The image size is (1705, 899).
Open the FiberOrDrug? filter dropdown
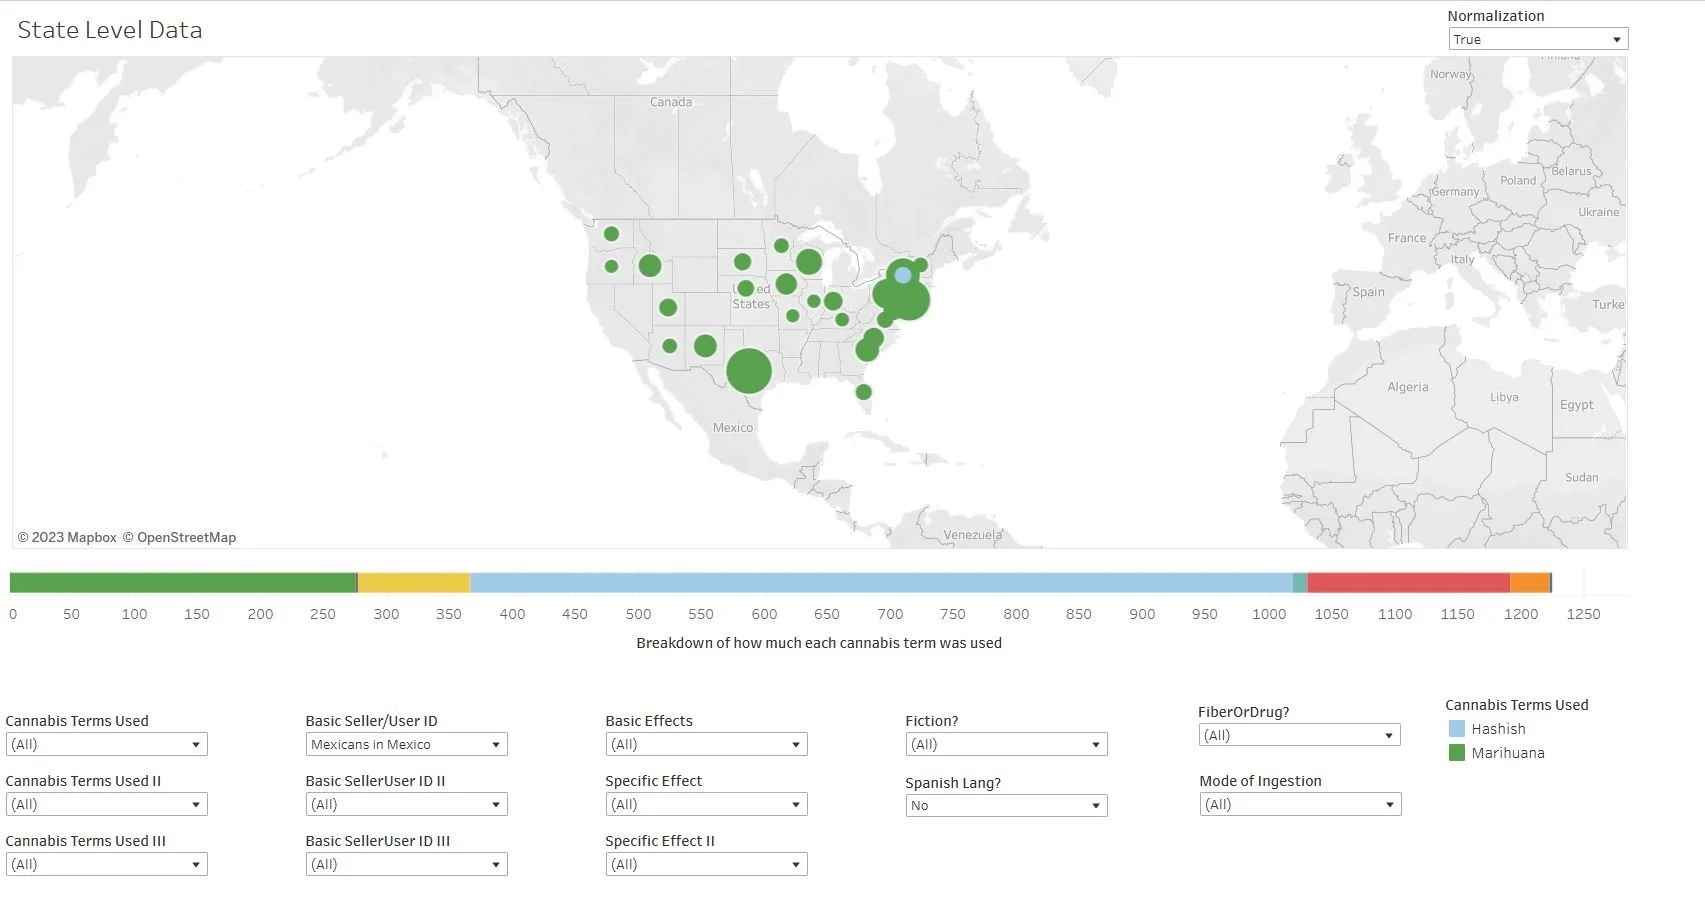[x=1300, y=735]
